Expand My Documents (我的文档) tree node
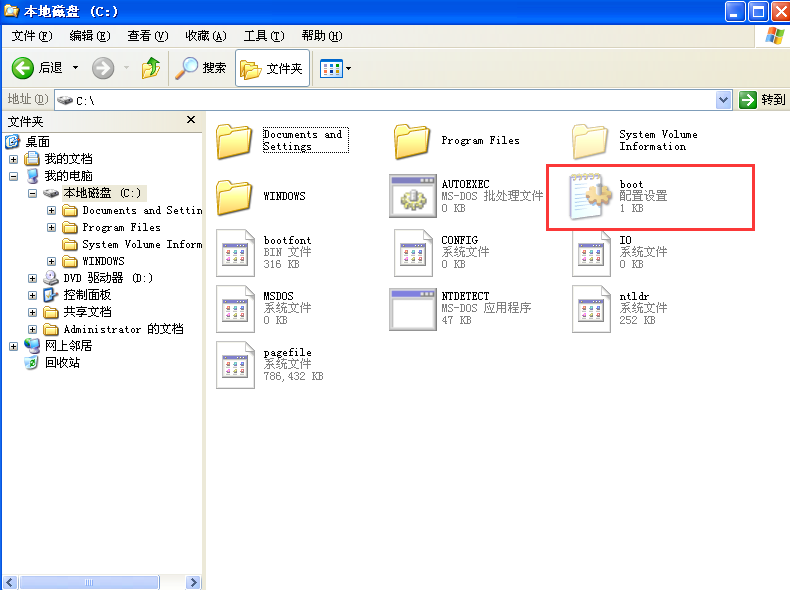The width and height of the screenshot is (790, 590). tap(14, 159)
